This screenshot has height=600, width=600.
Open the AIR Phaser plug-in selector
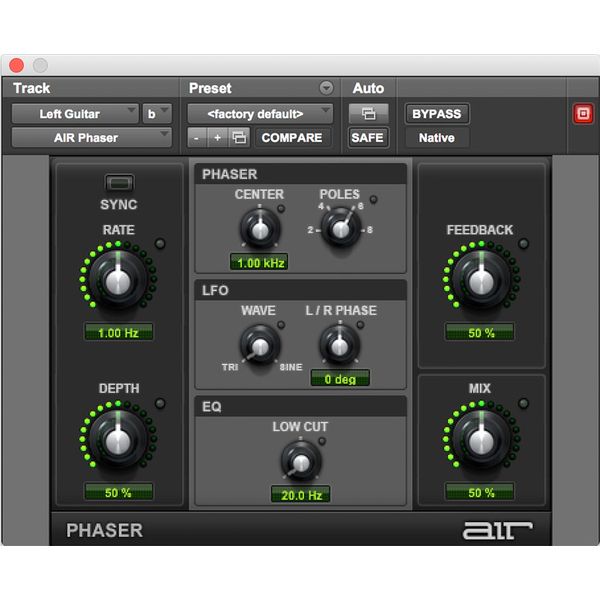pos(91,137)
